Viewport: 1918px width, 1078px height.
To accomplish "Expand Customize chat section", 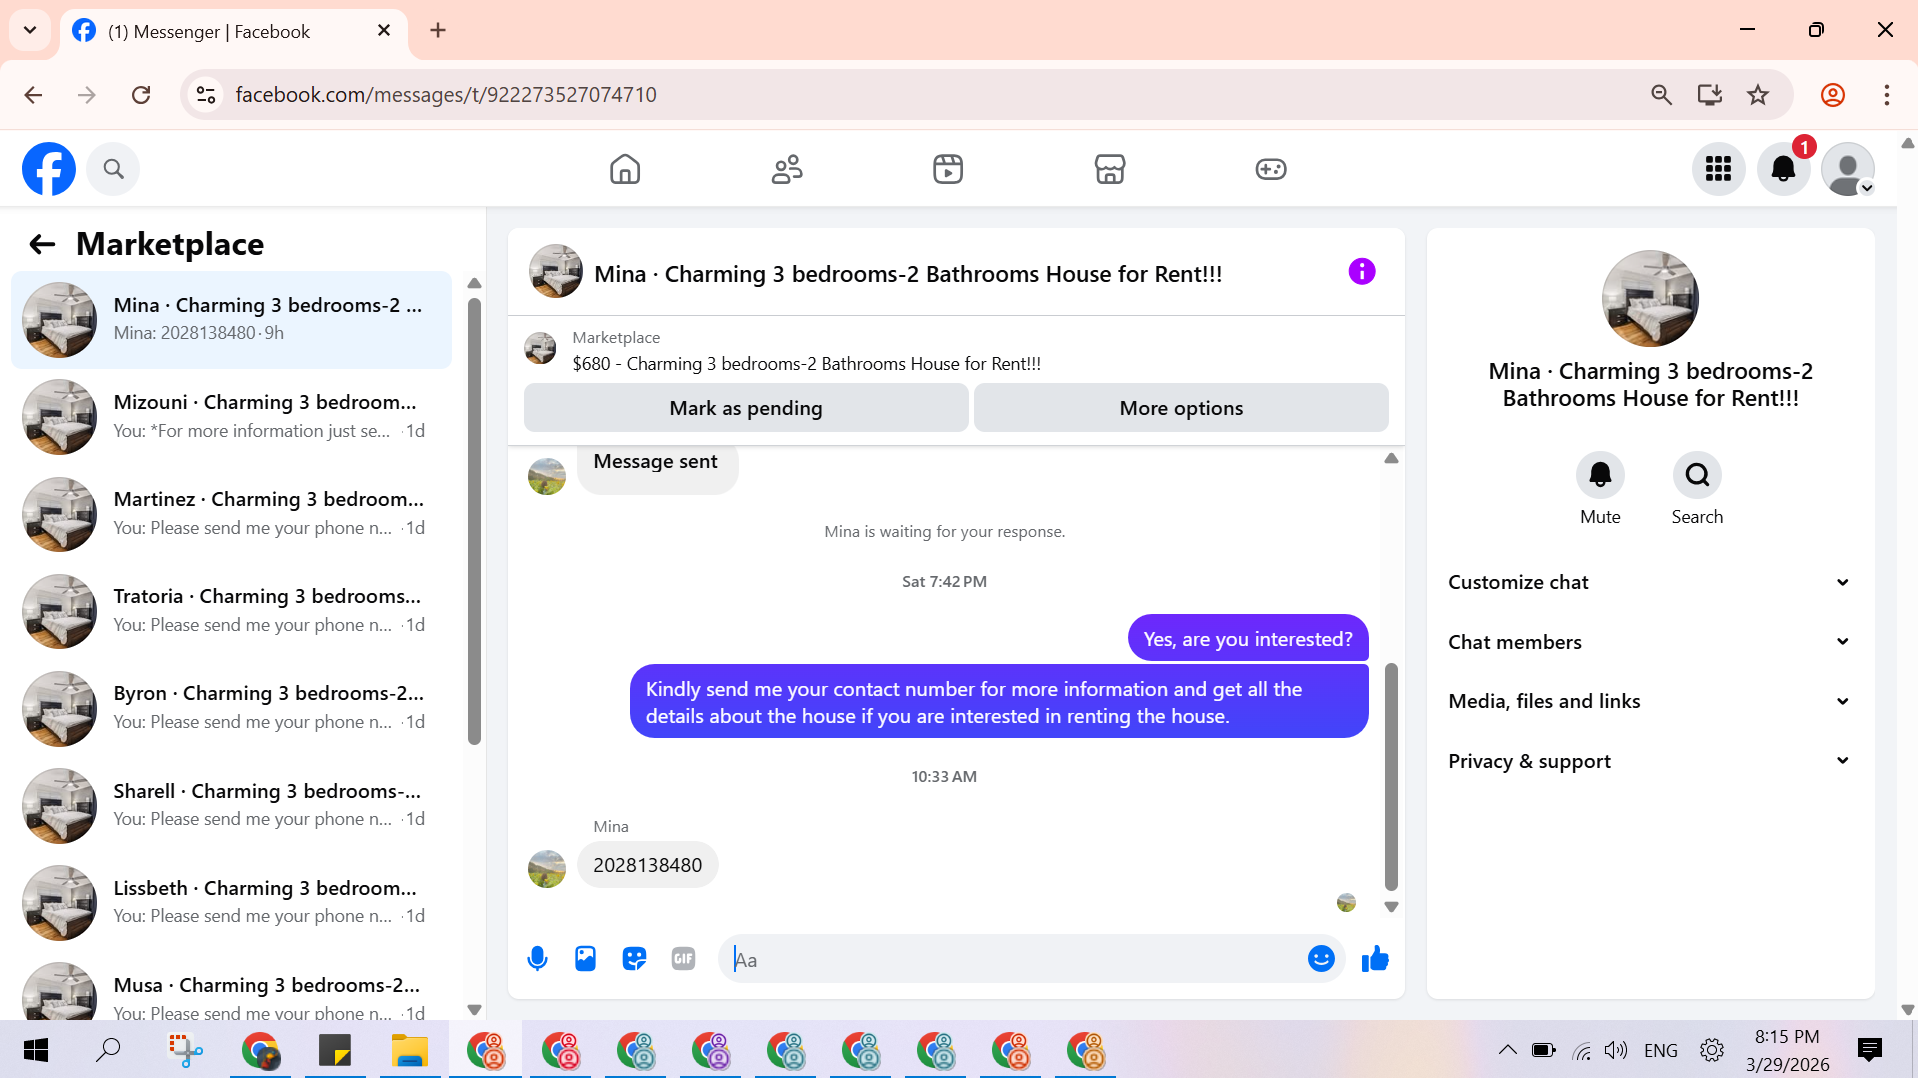I will tap(1649, 582).
